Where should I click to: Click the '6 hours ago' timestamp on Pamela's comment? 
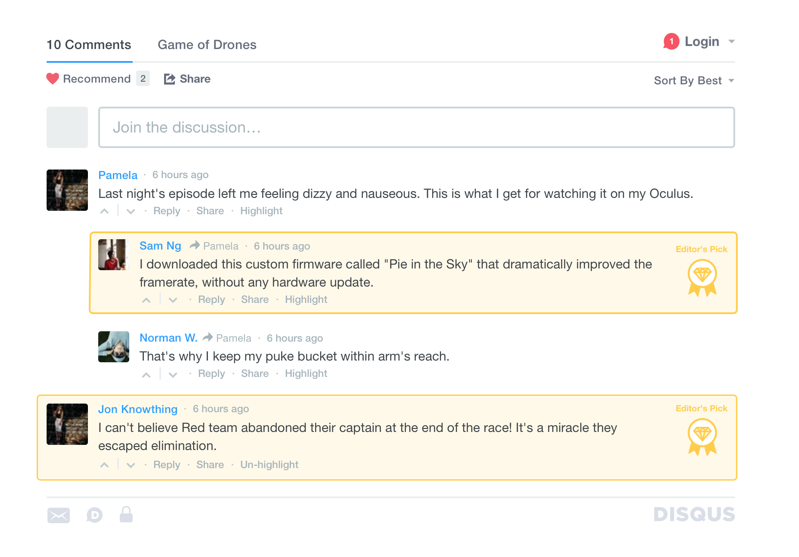tap(180, 175)
